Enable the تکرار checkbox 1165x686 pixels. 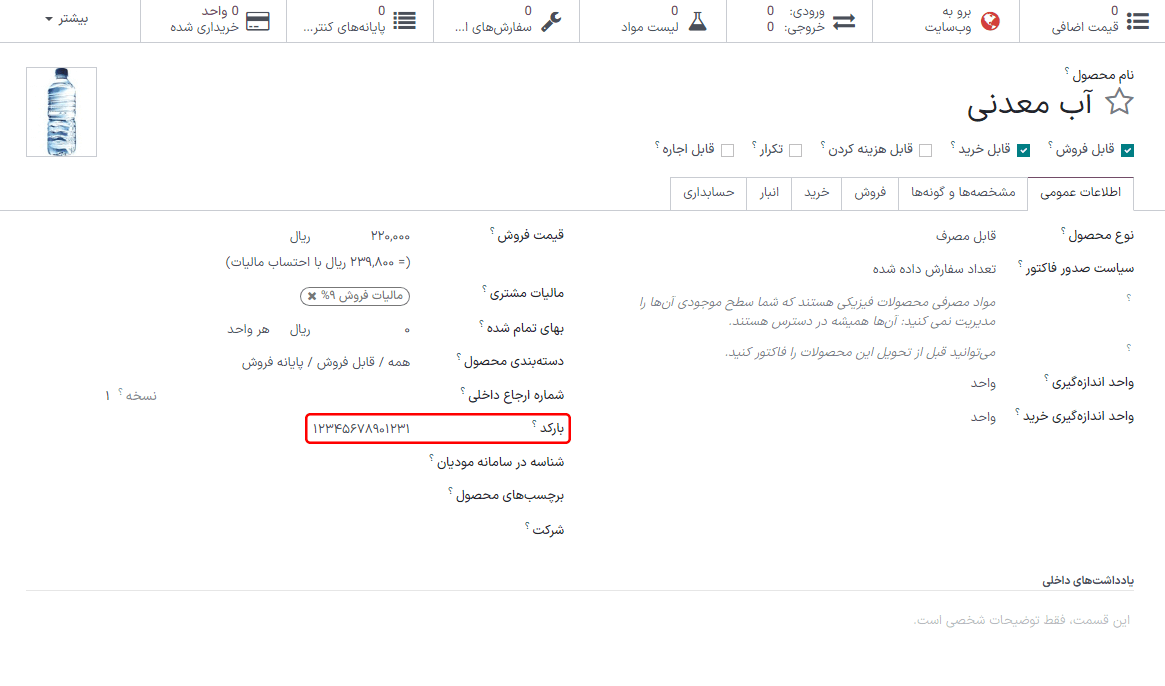tap(795, 150)
